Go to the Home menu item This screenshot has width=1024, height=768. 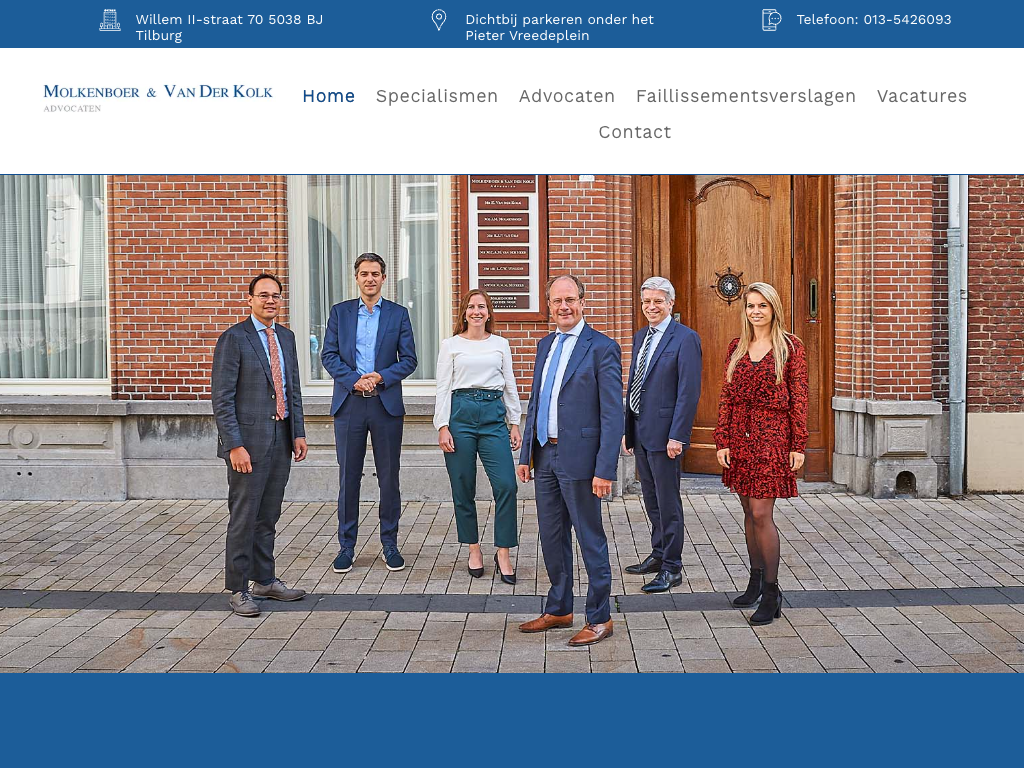pyautogui.click(x=328, y=96)
